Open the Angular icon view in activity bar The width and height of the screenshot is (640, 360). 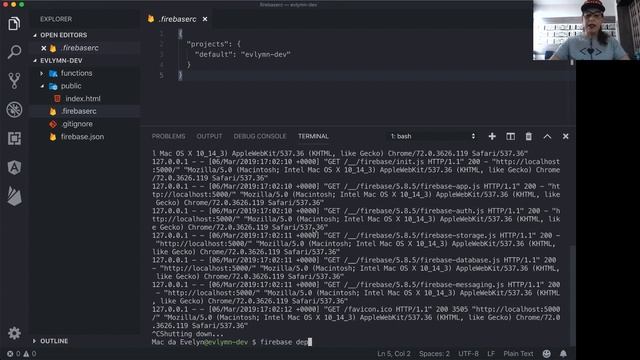coord(14,167)
